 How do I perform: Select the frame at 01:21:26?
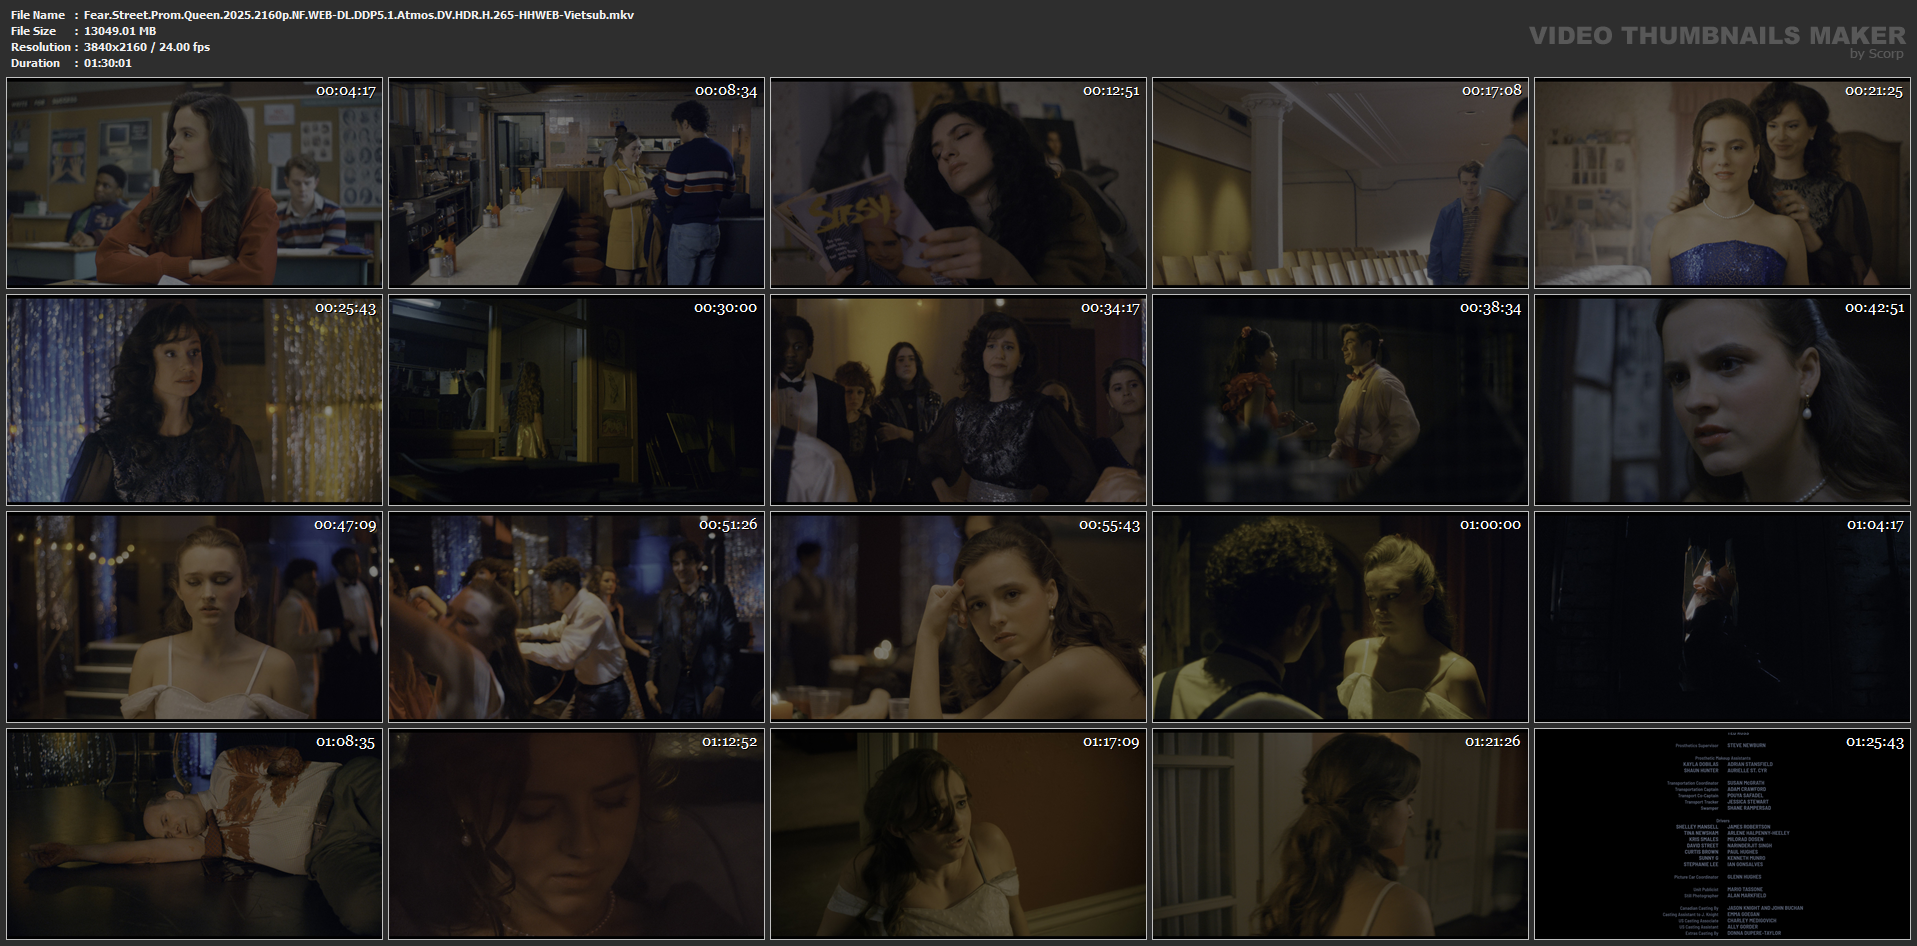click(1340, 834)
